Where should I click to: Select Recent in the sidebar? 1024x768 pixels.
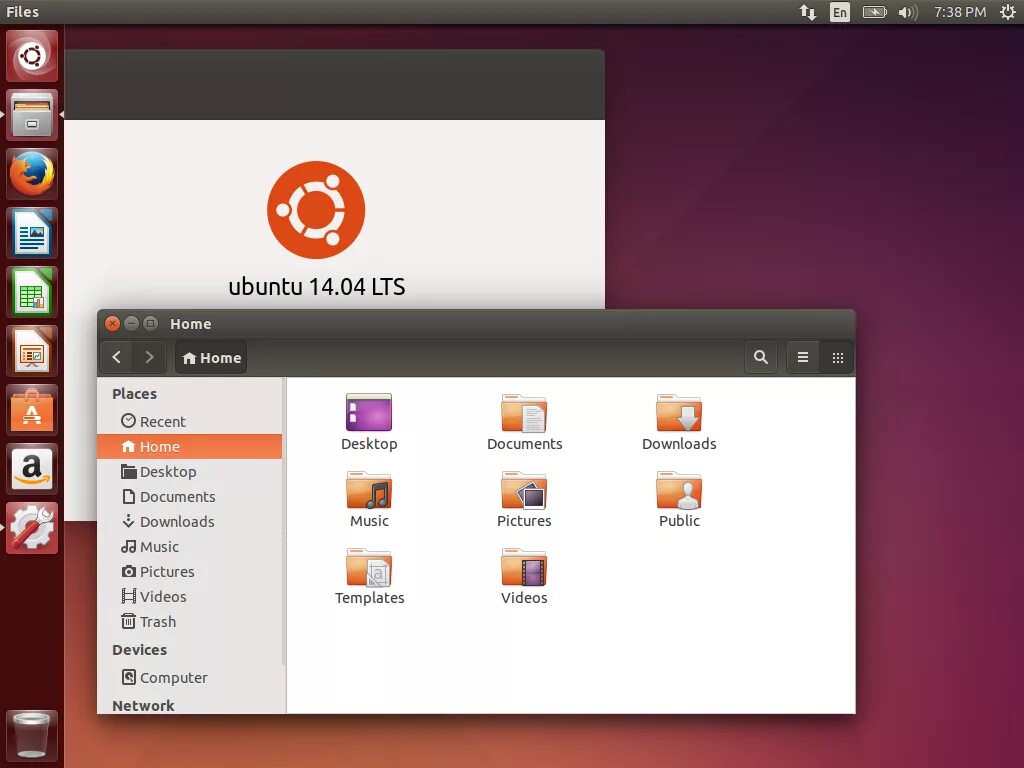(x=189, y=422)
